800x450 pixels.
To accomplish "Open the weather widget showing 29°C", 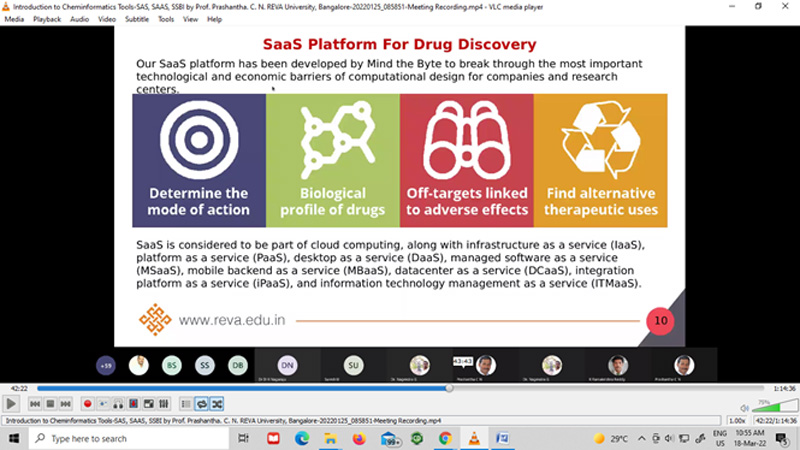I will pos(611,439).
